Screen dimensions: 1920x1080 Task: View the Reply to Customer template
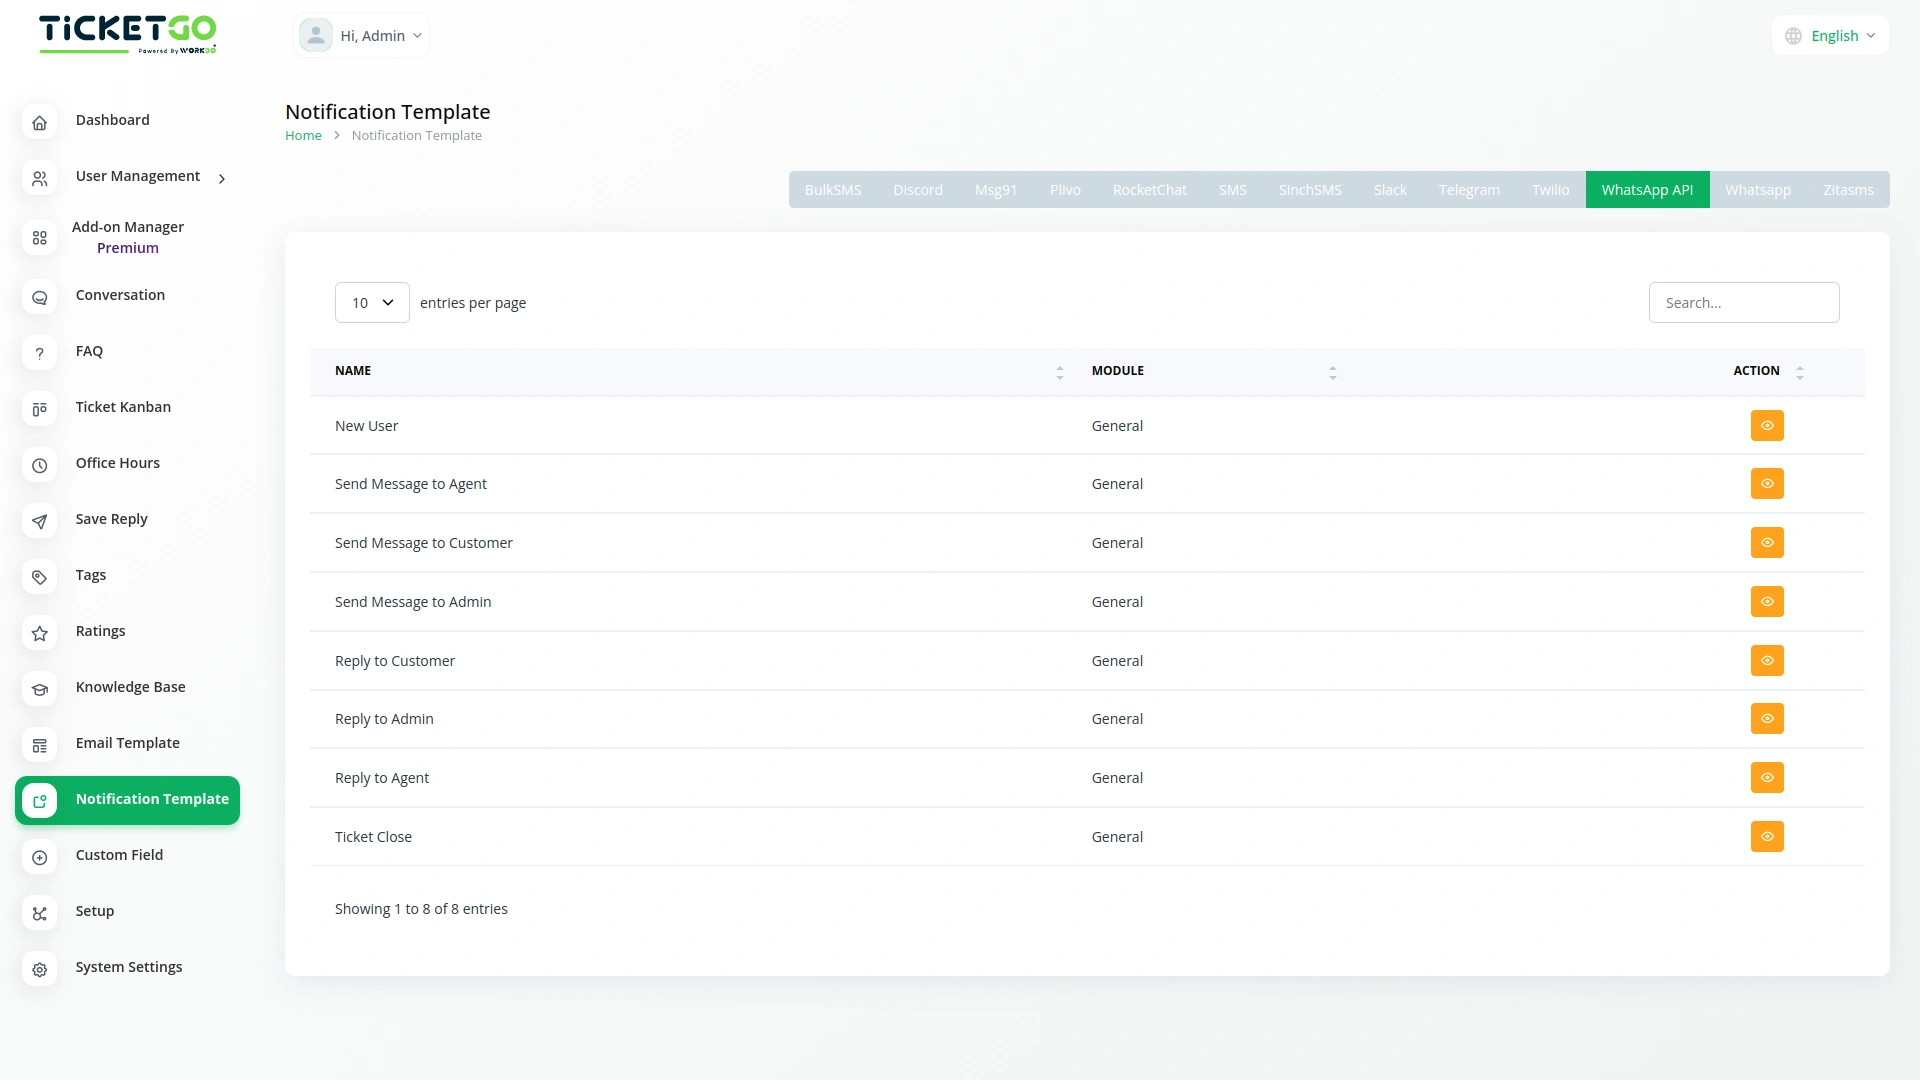(1767, 660)
